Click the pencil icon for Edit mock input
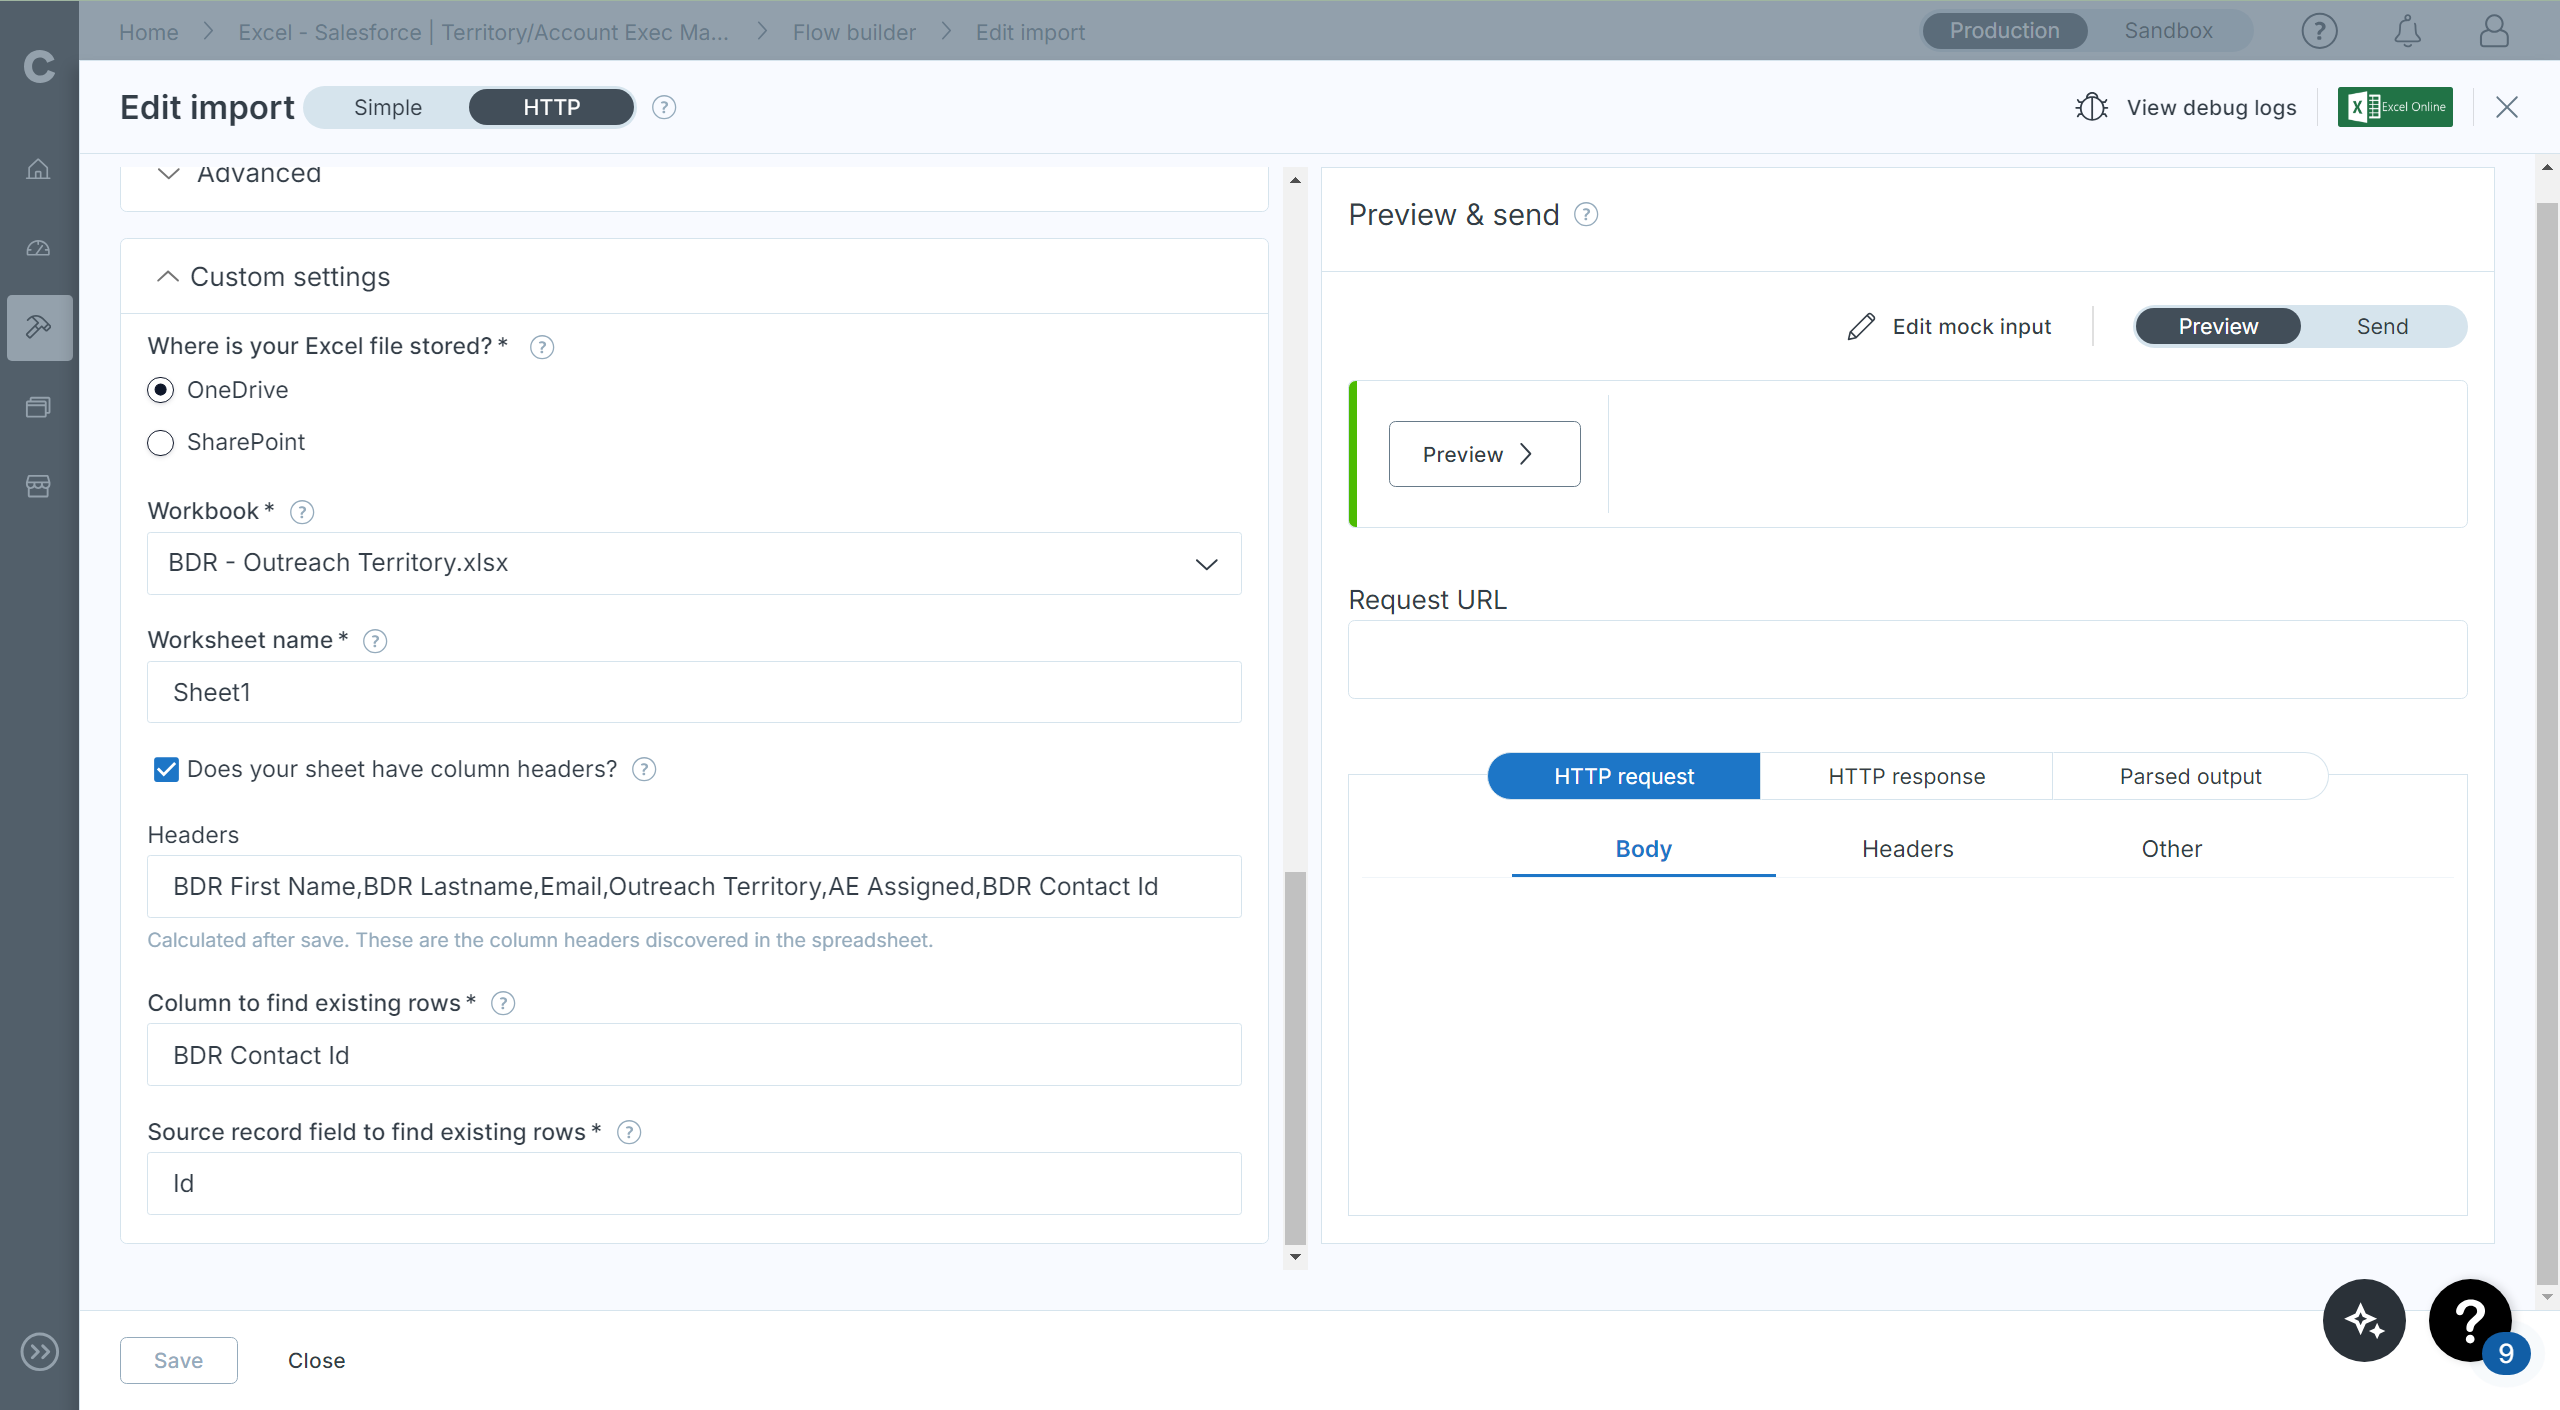This screenshot has width=2560, height=1410. click(x=1861, y=327)
